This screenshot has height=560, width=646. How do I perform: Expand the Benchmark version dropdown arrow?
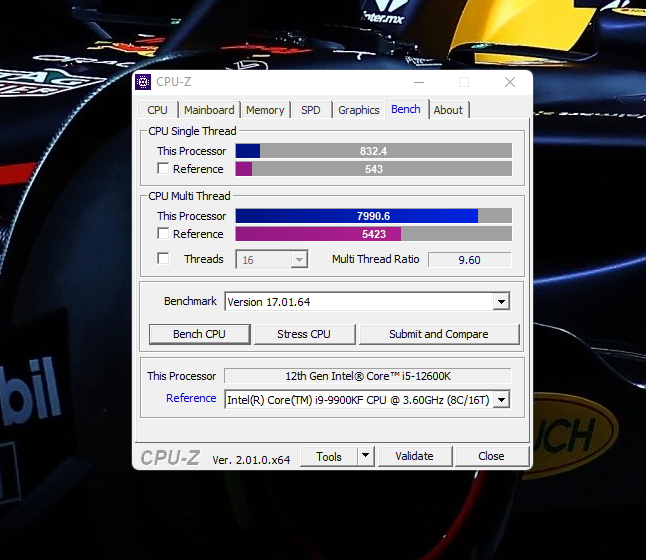tap(501, 302)
